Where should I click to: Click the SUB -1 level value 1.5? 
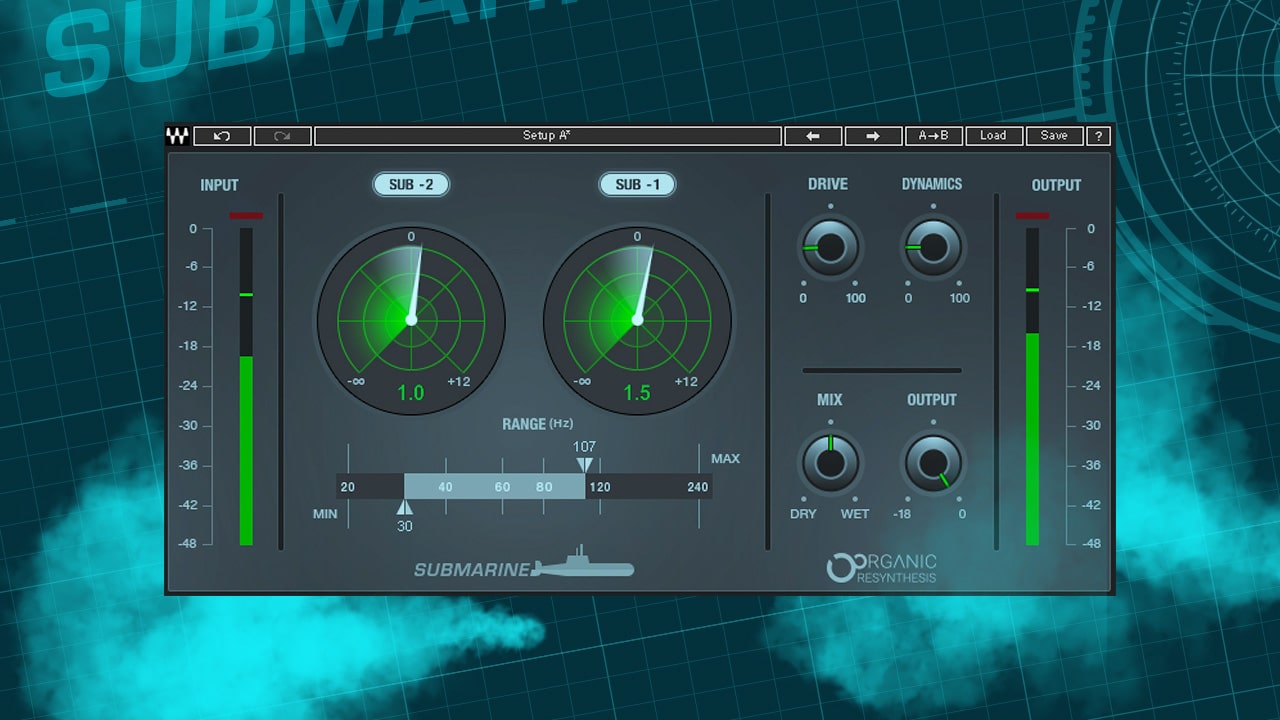(x=637, y=393)
